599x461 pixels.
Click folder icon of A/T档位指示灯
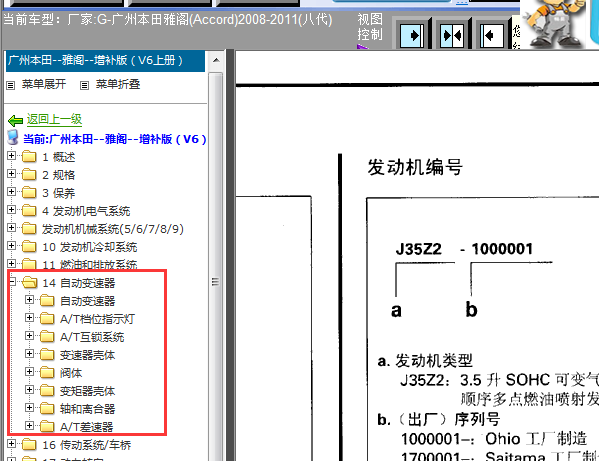click(47, 319)
